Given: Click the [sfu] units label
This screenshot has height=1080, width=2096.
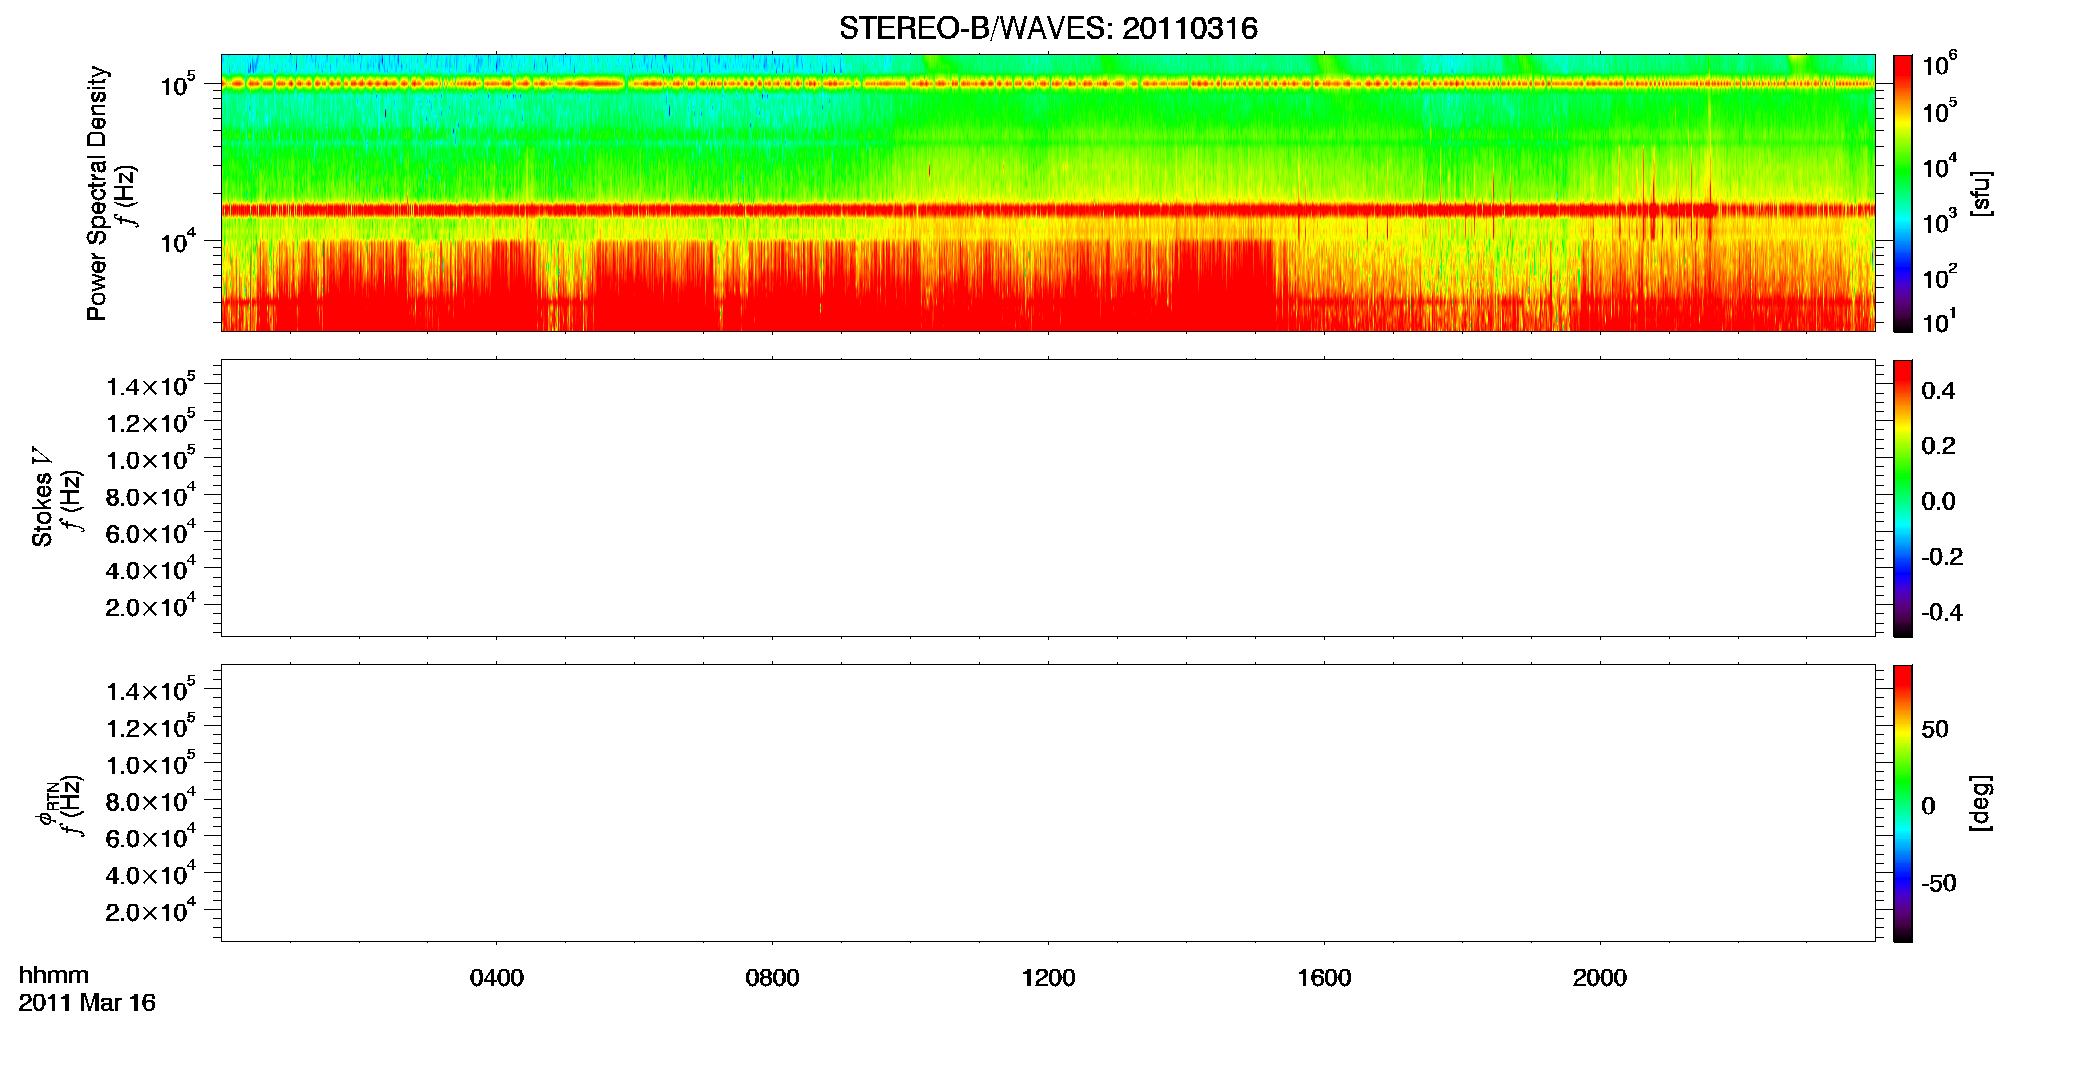Looking at the screenshot, I should (1980, 193).
